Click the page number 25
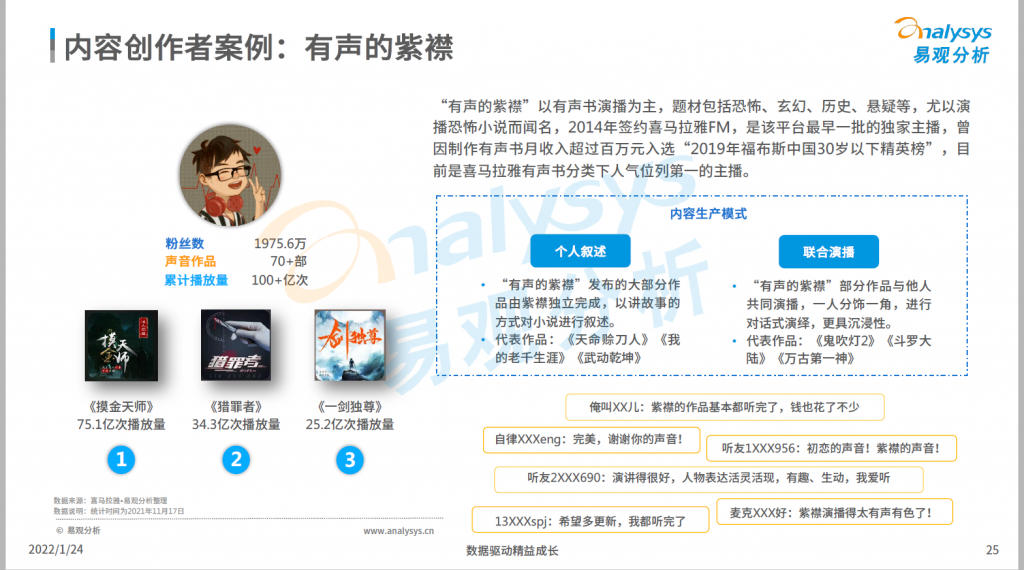Image resolution: width=1024 pixels, height=570 pixels. [992, 550]
